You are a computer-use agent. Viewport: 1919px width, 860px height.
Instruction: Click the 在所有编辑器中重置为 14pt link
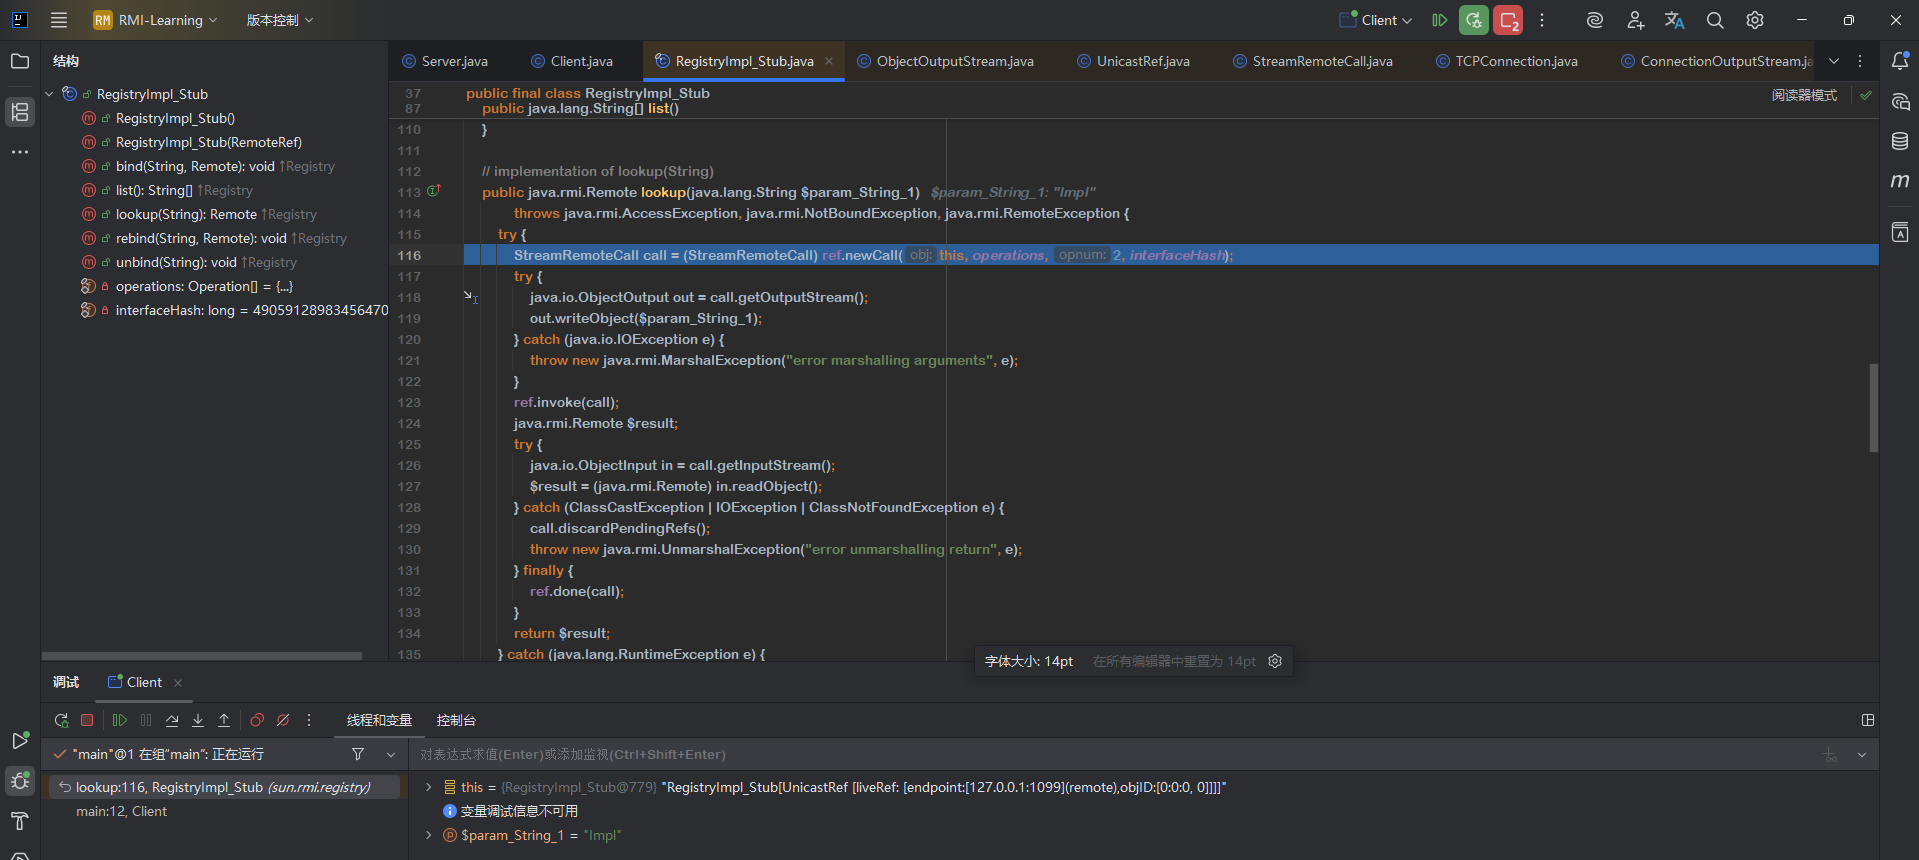click(x=1173, y=661)
